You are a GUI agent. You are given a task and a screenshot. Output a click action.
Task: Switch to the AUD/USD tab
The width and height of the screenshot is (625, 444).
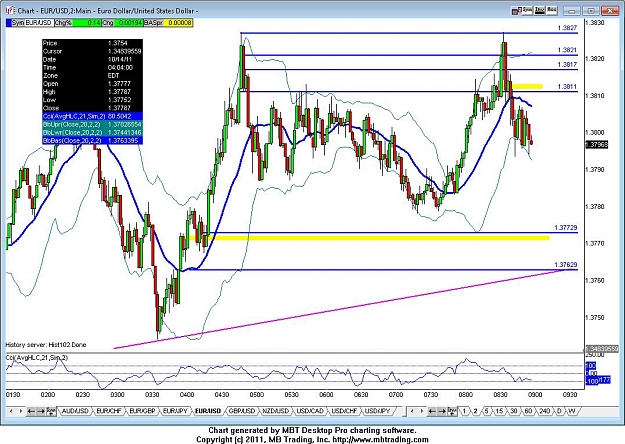(75, 411)
